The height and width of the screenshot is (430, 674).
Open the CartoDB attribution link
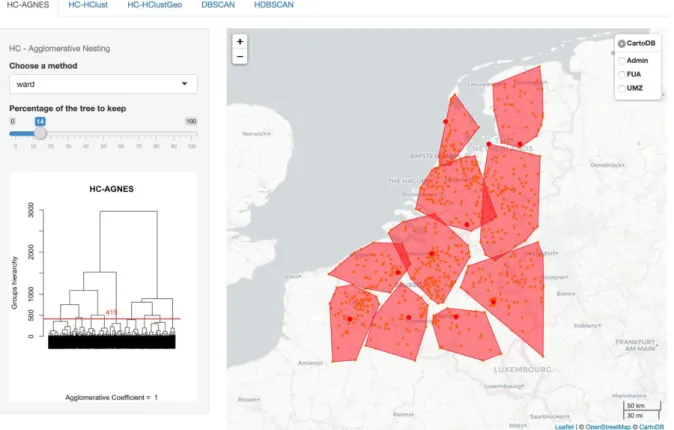coord(651,427)
